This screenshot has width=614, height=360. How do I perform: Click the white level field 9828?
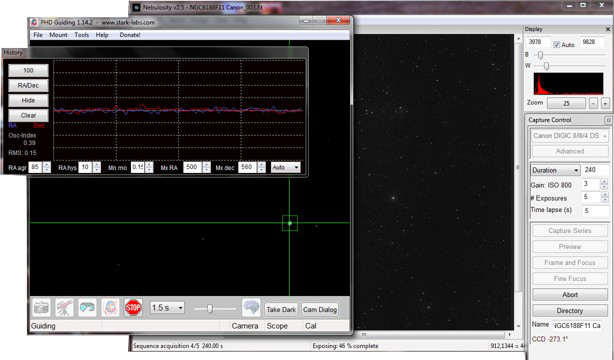tap(592, 42)
